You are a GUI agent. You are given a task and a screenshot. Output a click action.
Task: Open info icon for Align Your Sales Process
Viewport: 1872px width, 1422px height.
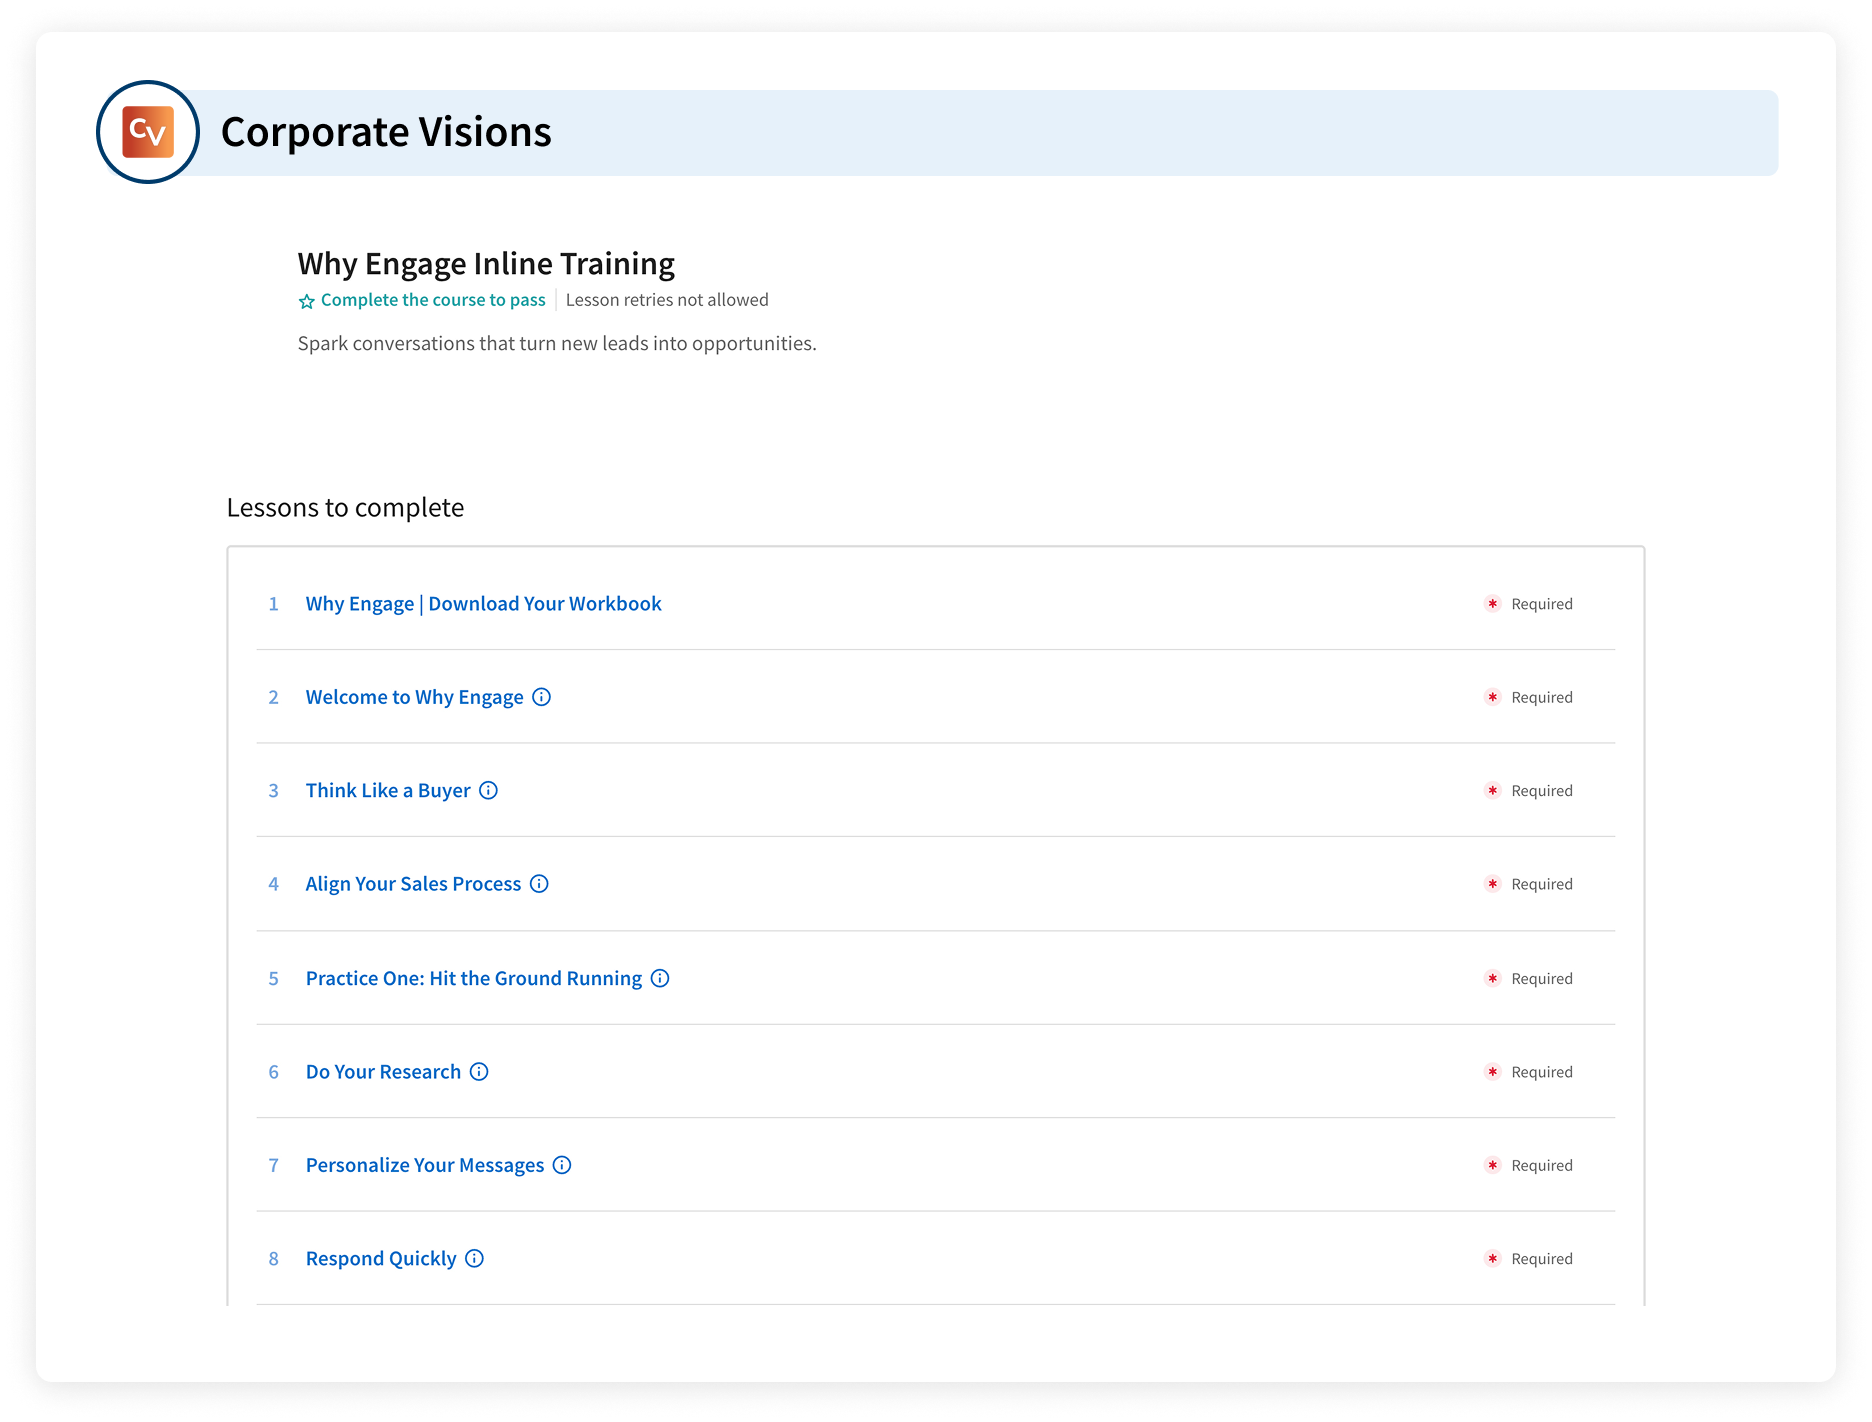point(539,884)
